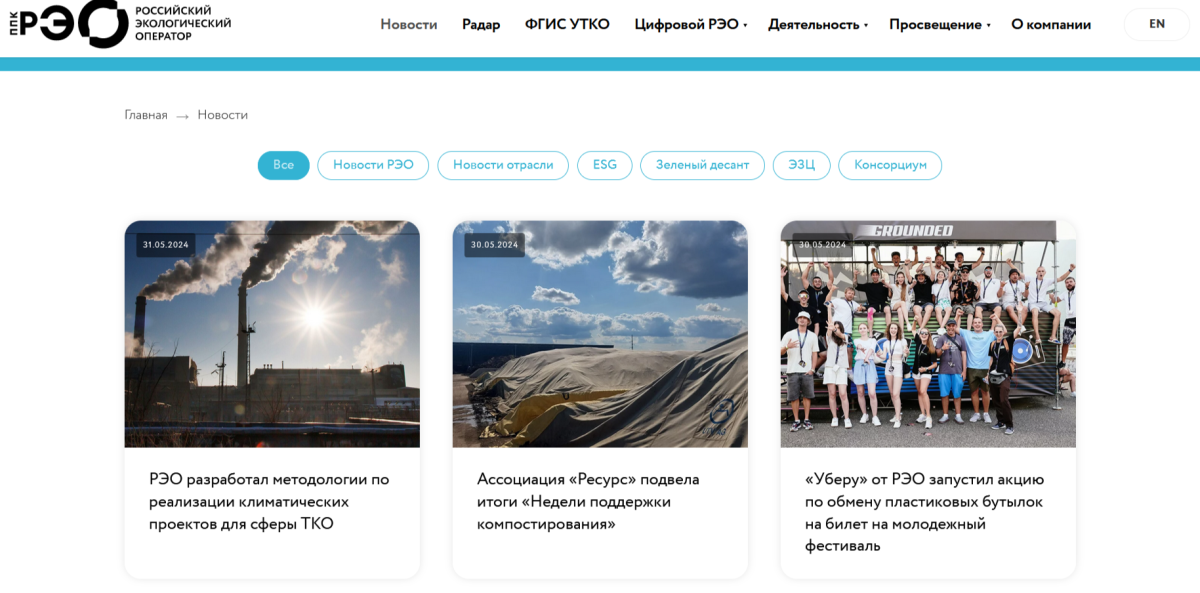1200x593 pixels.
Task: Click the Главная breadcrumb link
Action: (x=146, y=115)
